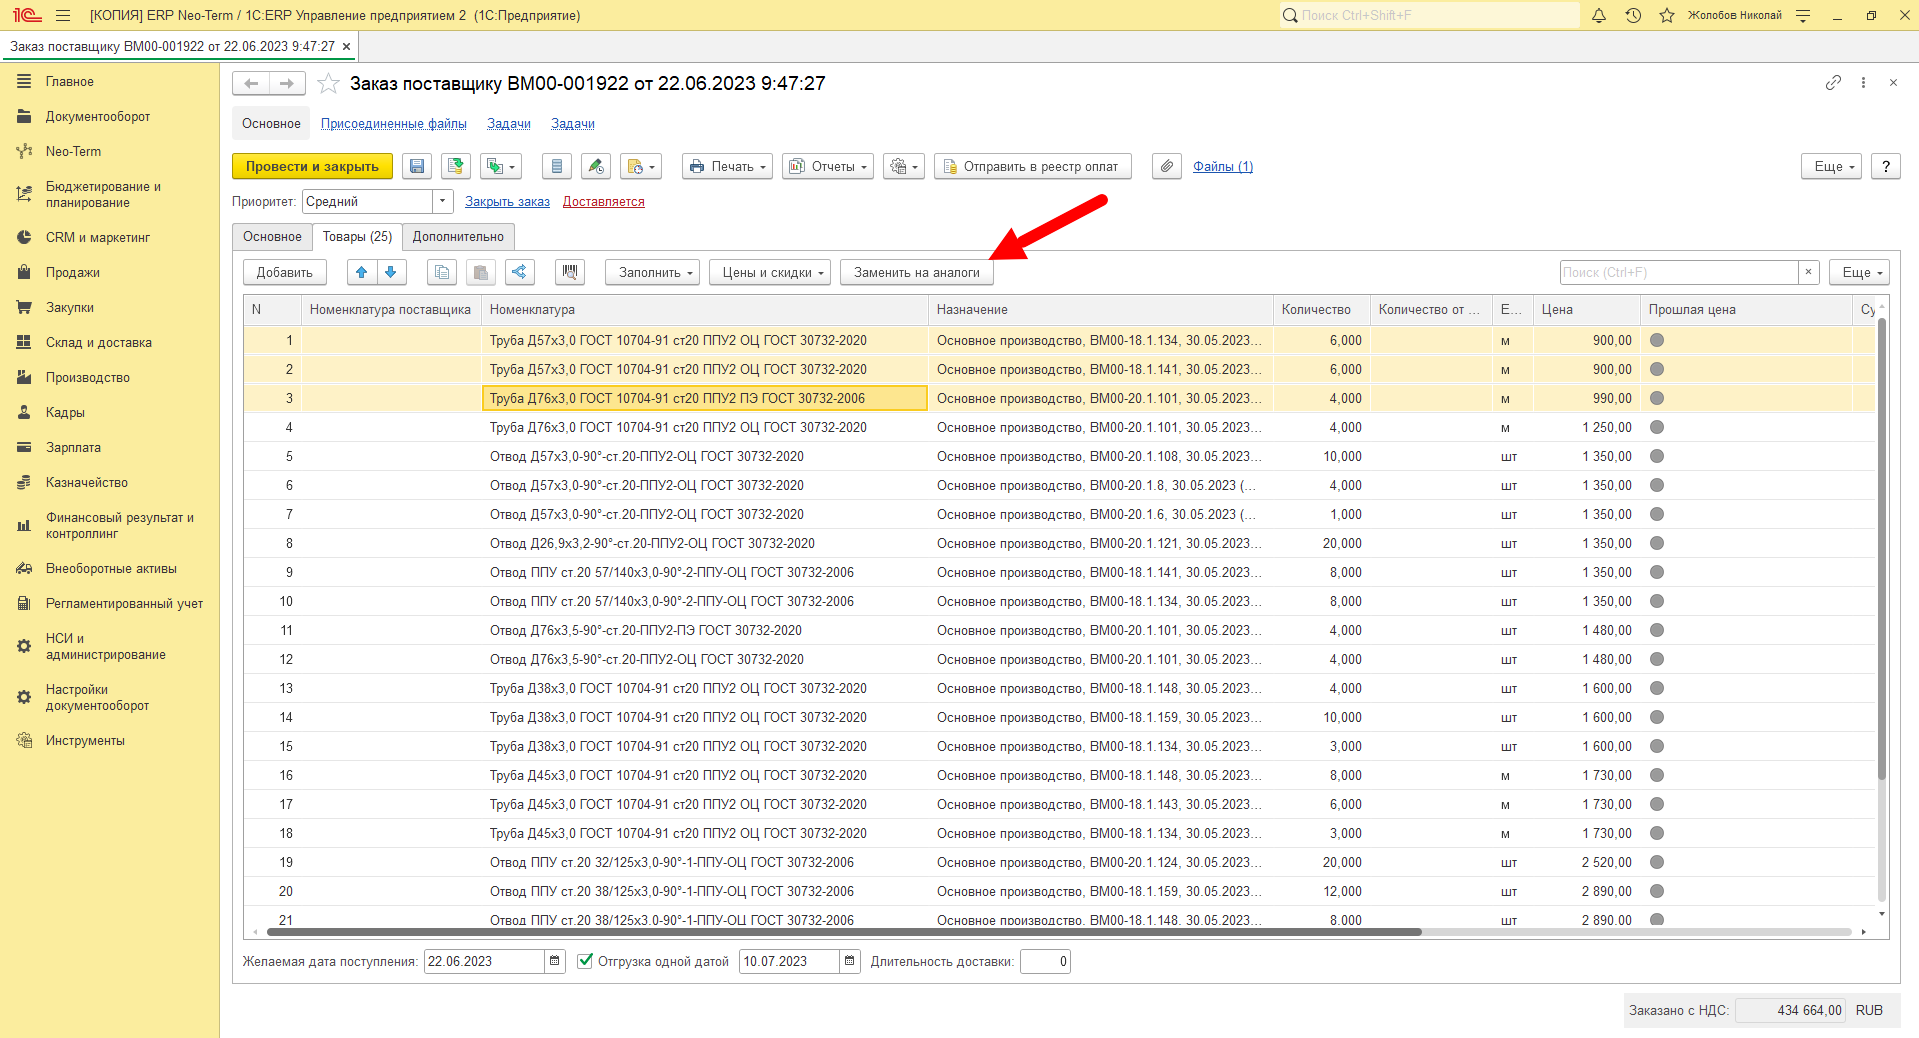
Task: Switch to the Дополнительно tab
Action: (458, 237)
